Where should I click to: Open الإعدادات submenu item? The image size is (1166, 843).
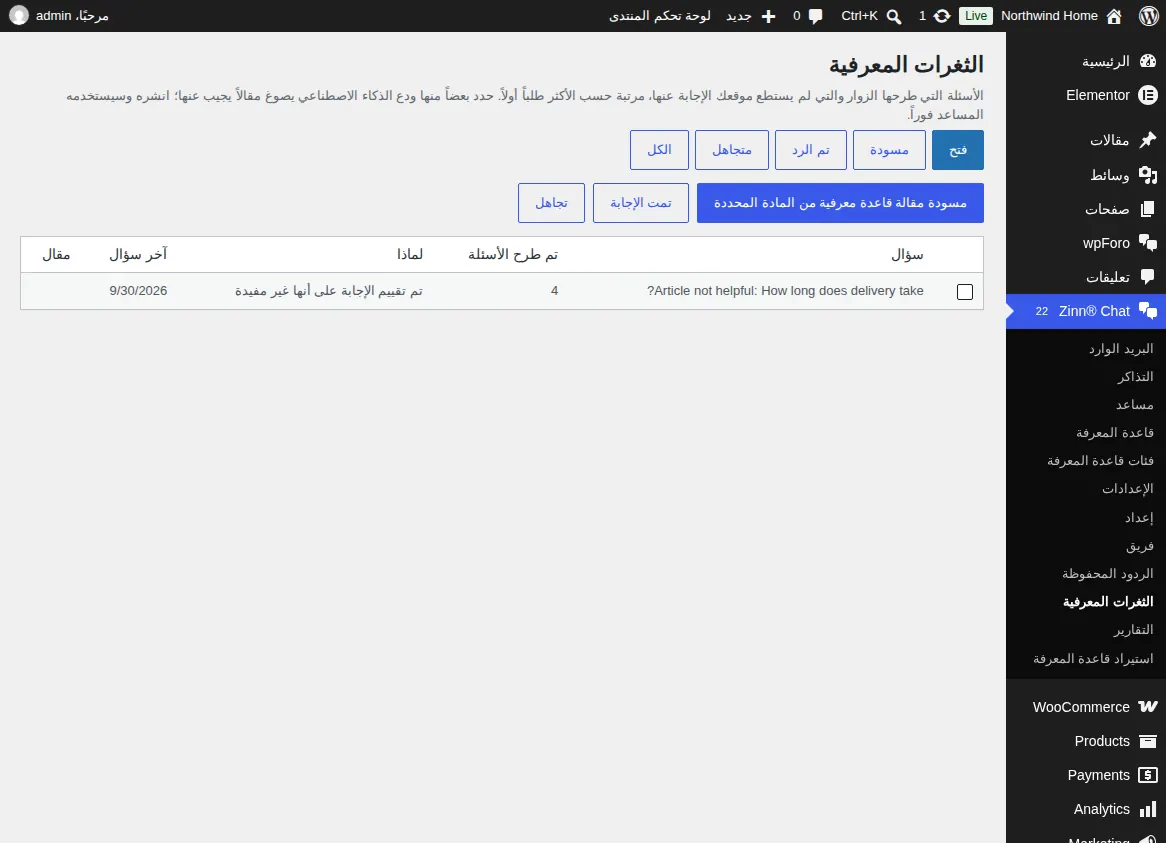[x=1127, y=488]
